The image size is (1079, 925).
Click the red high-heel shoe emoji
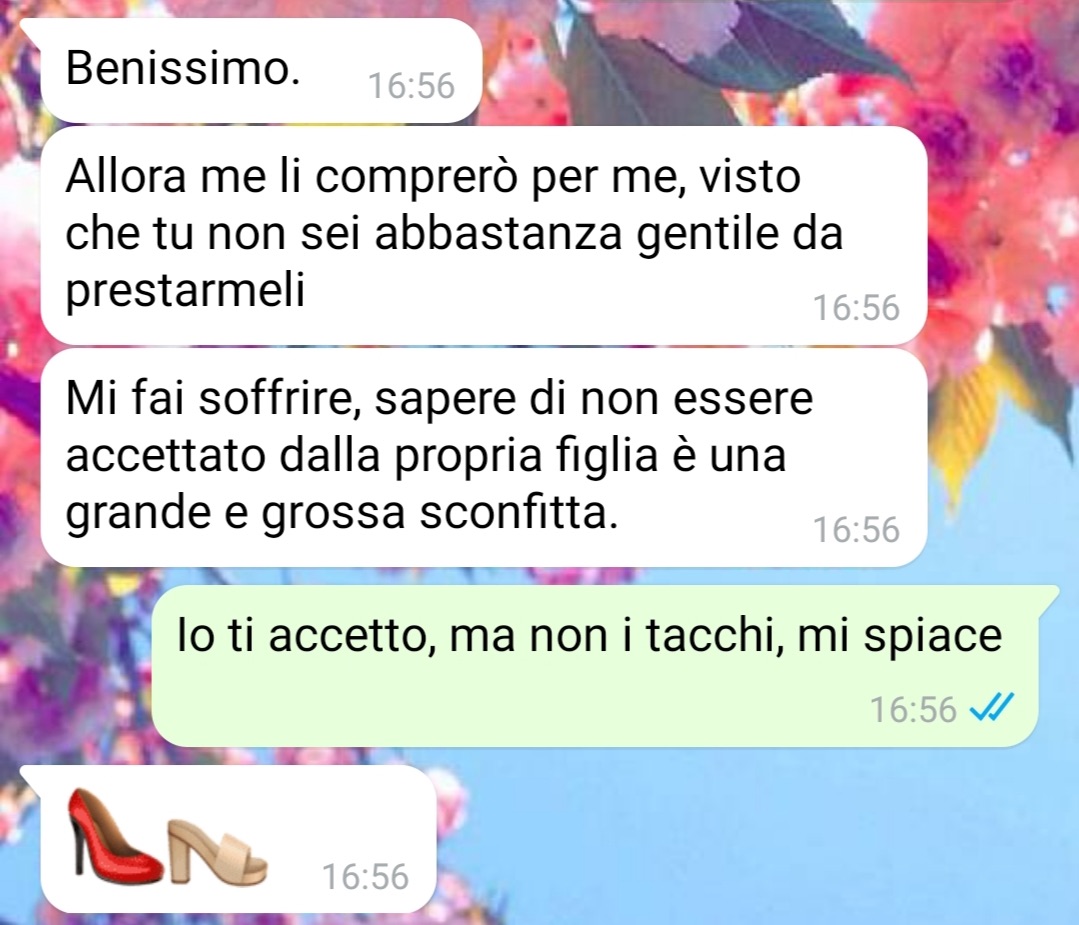[x=116, y=835]
